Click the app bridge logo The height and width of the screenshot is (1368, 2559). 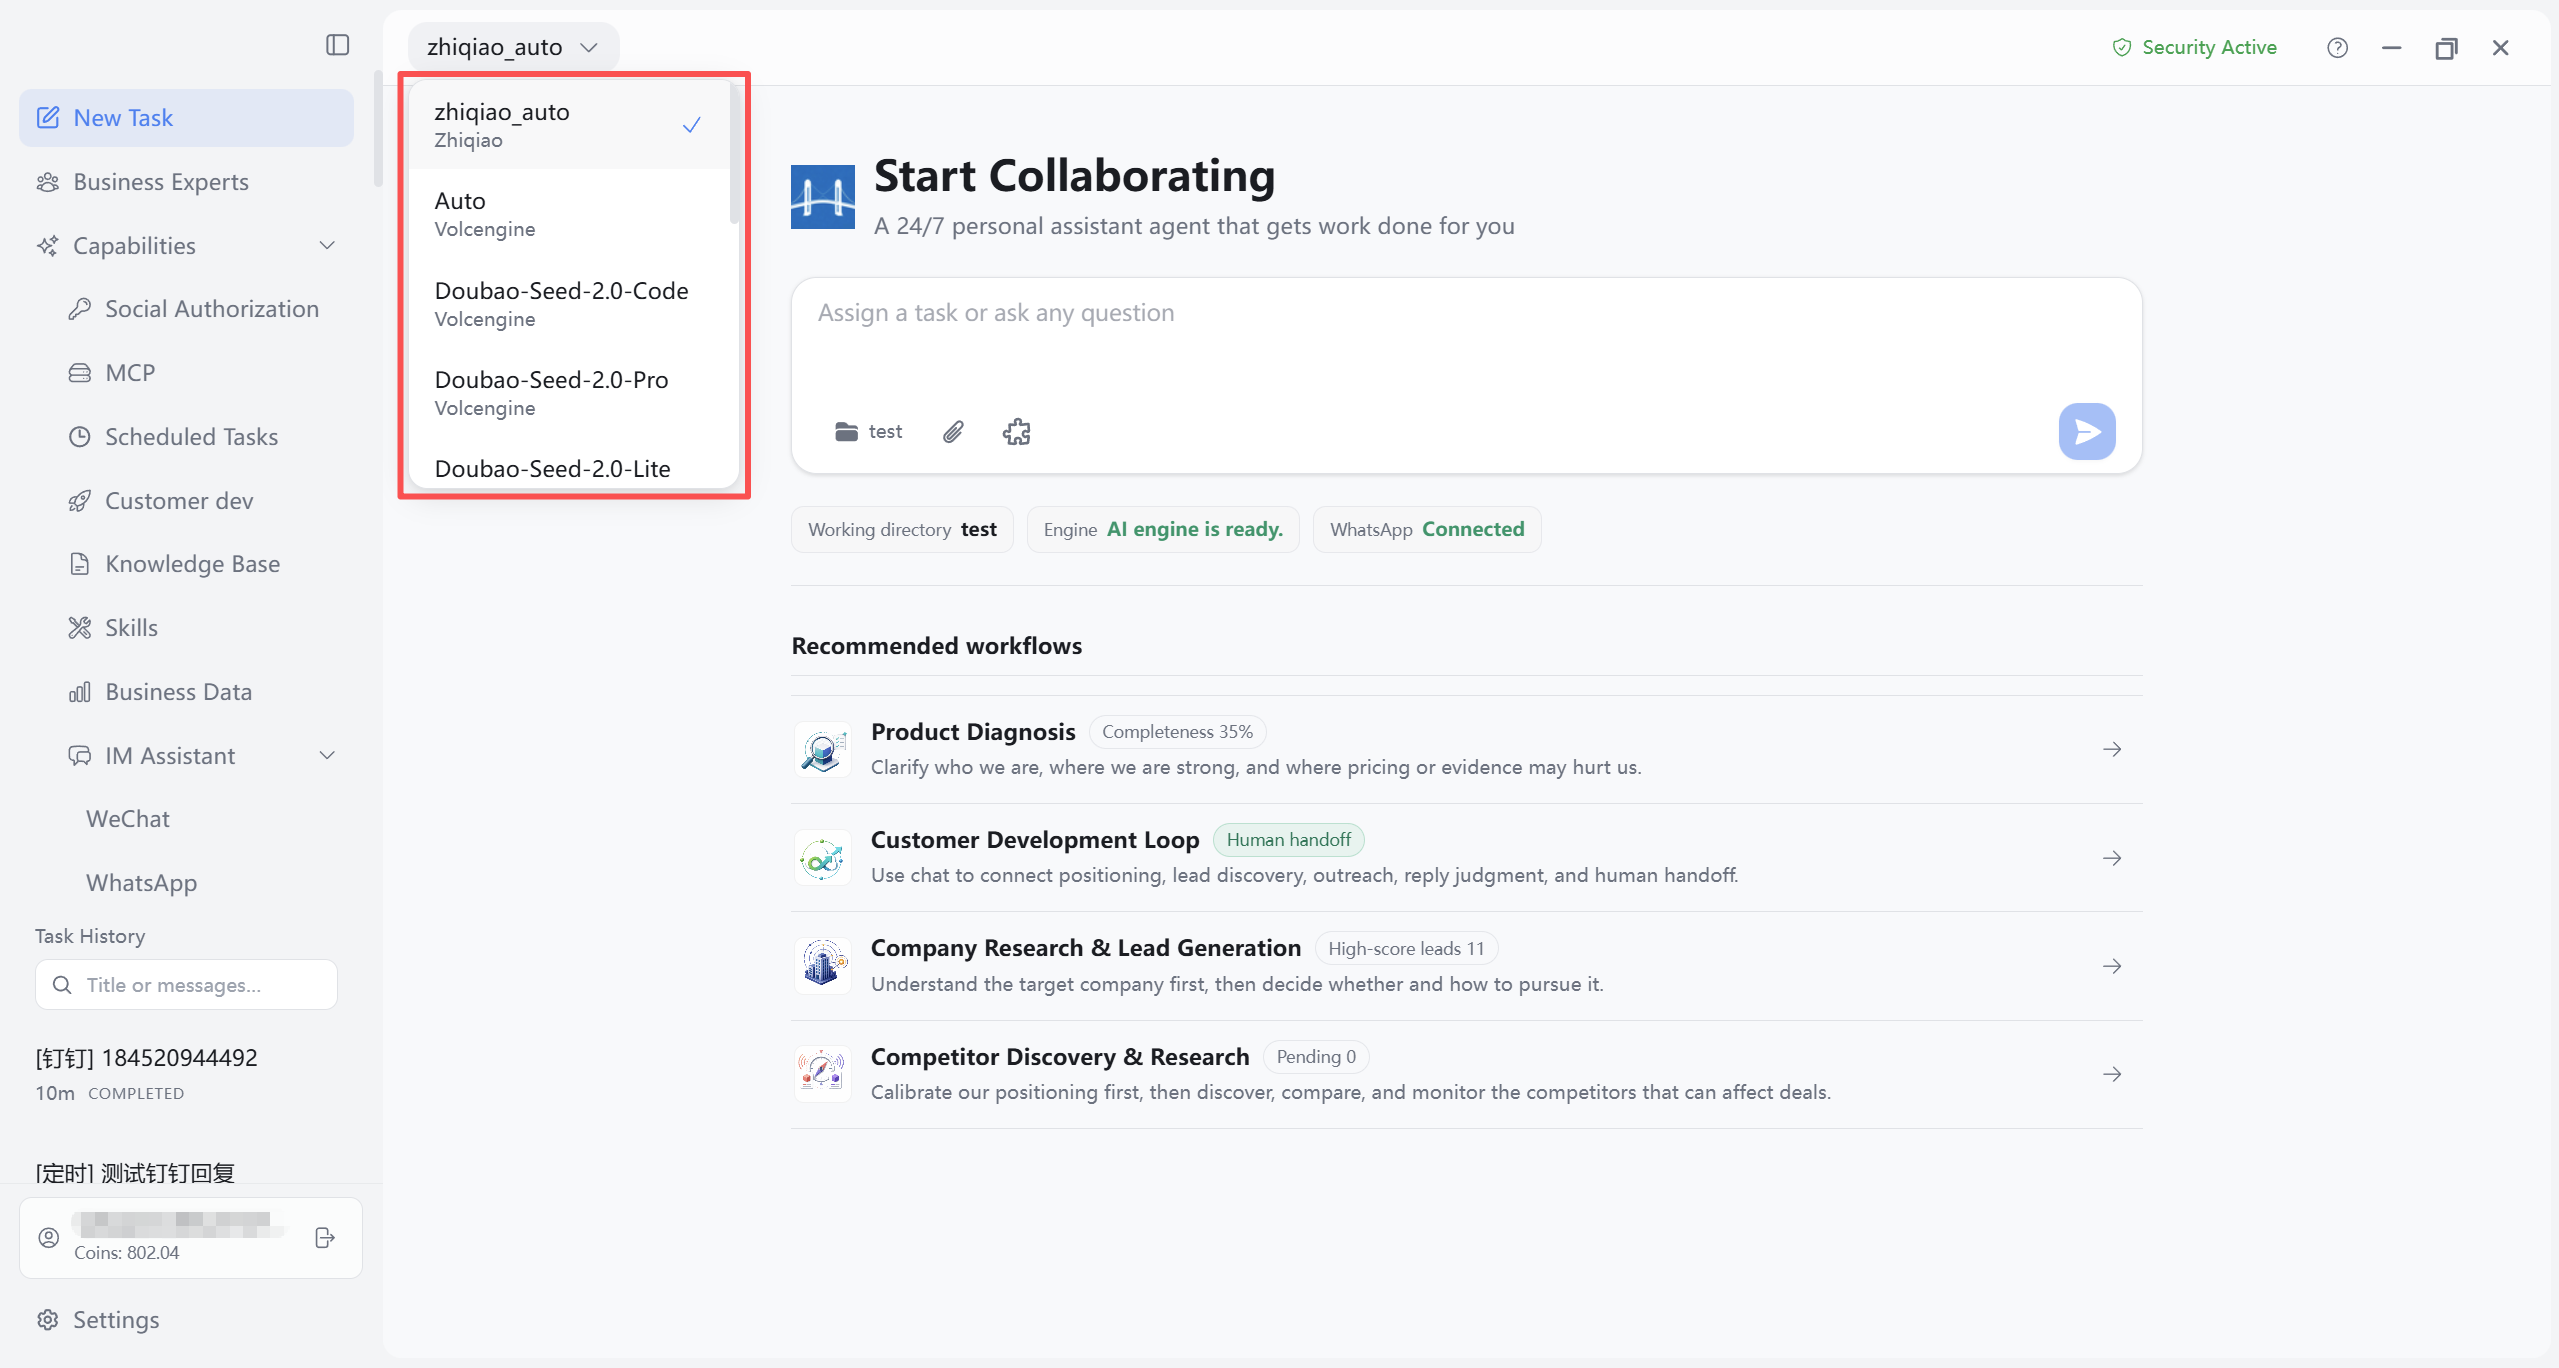[823, 197]
